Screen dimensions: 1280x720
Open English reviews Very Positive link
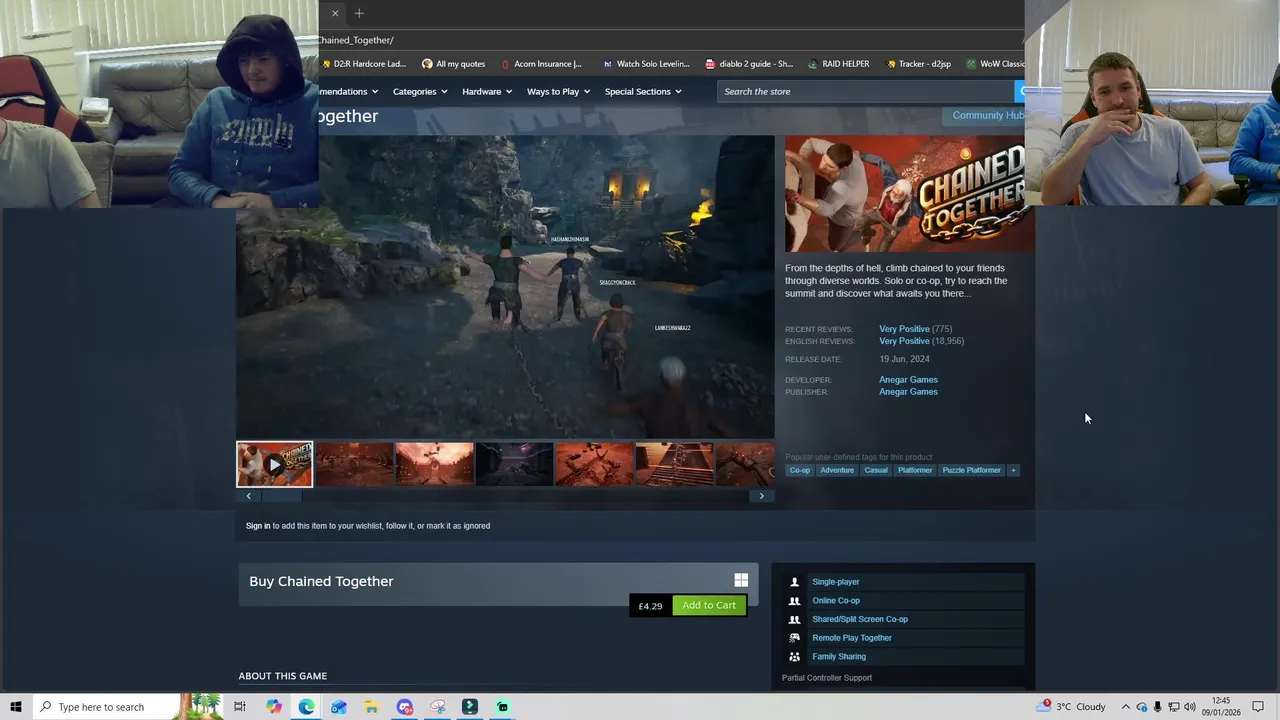904,341
